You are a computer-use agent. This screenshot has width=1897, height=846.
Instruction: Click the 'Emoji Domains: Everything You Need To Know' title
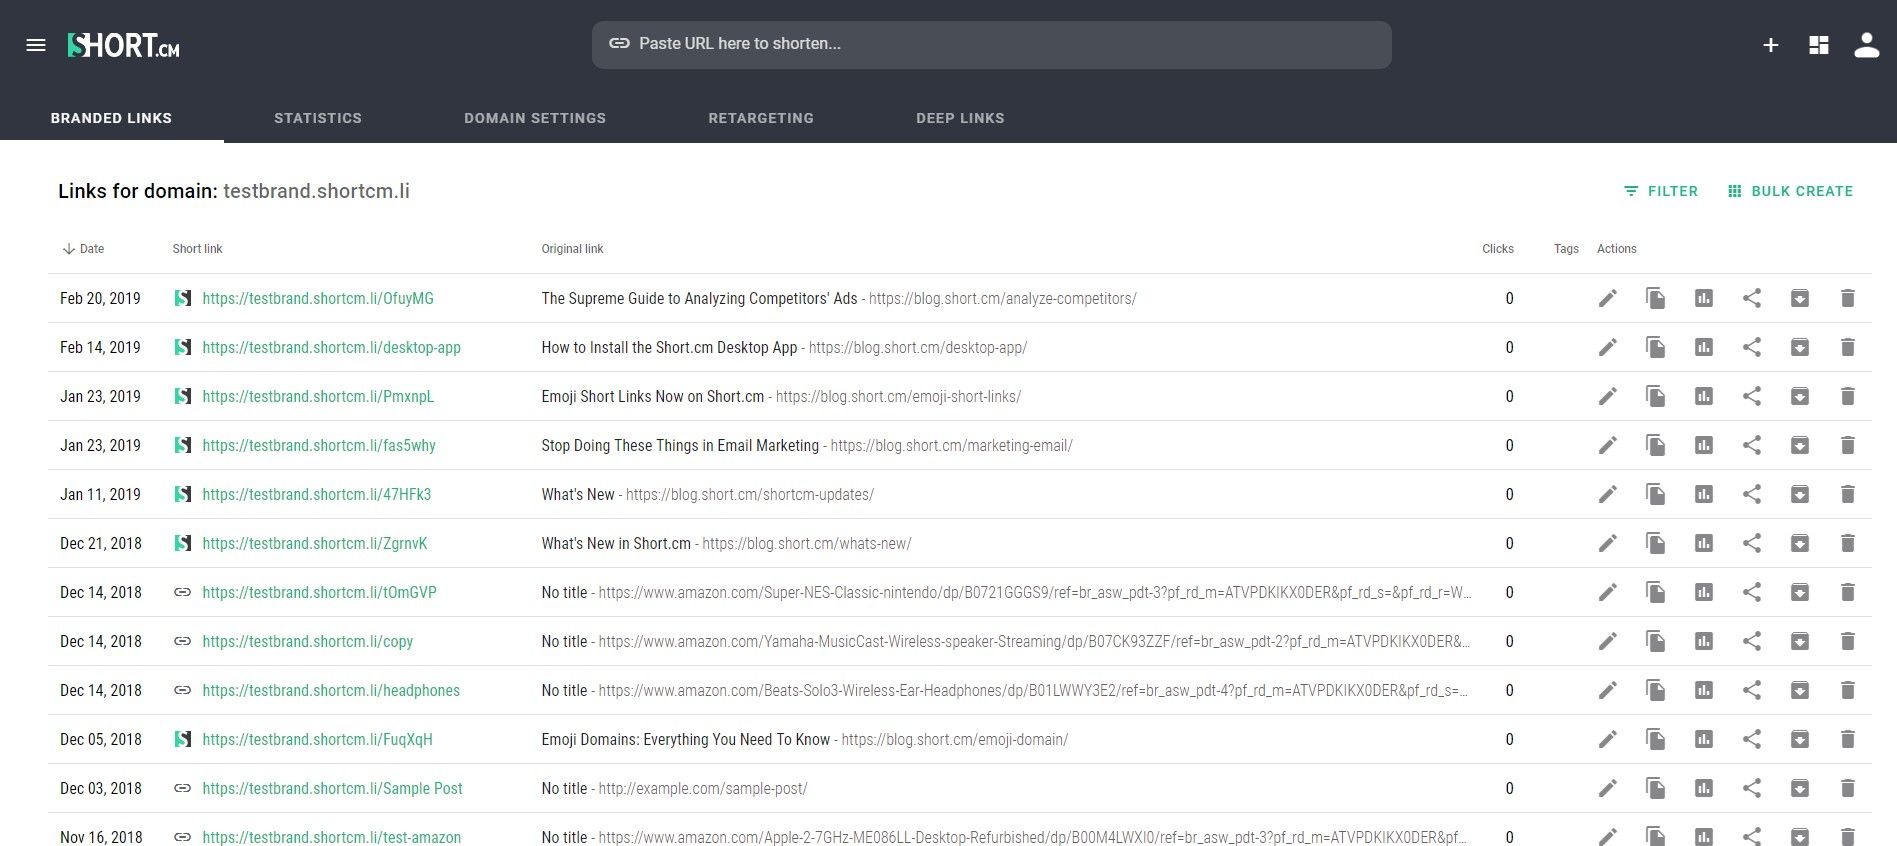coord(685,739)
